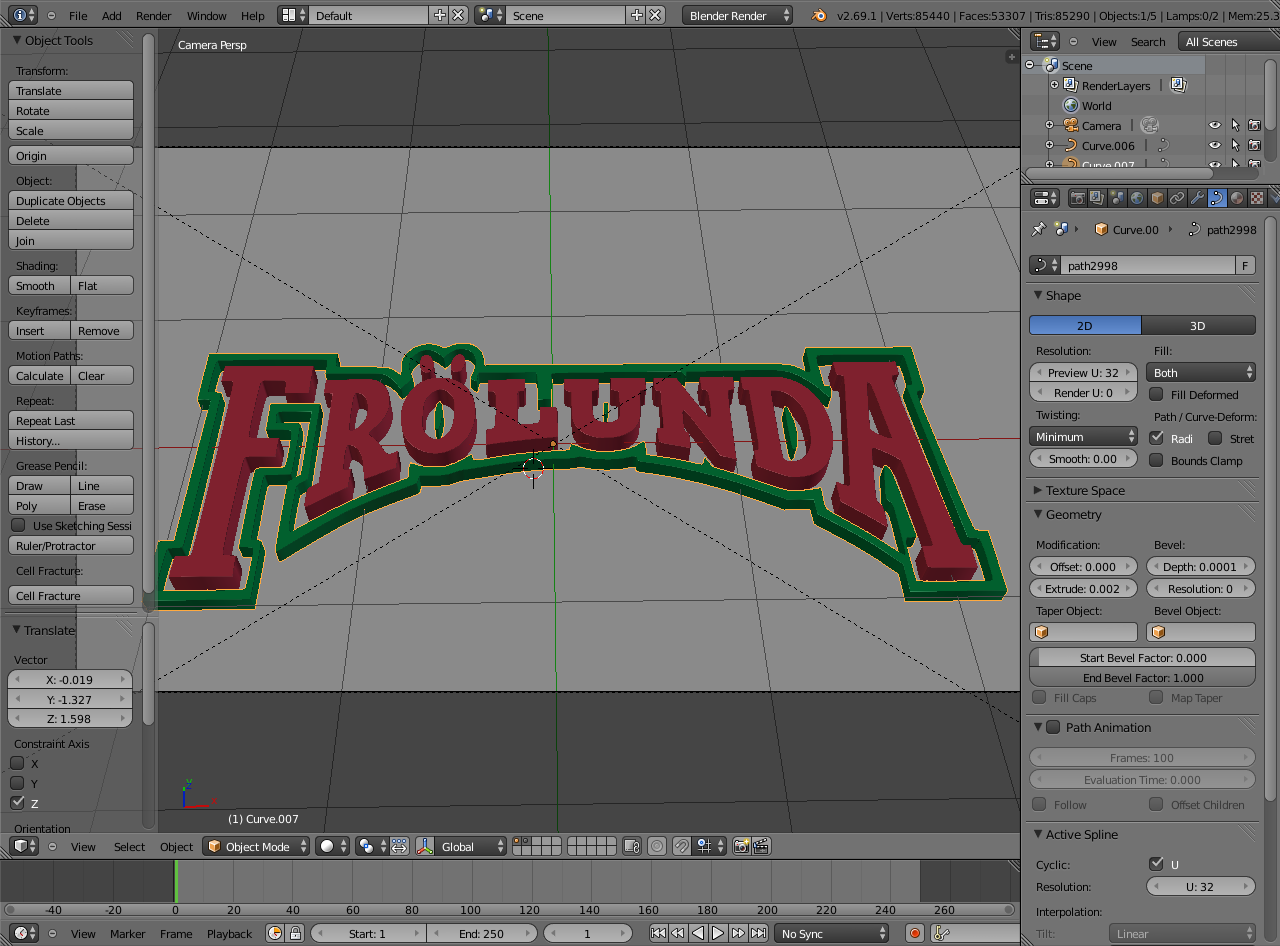Open the 3D View editor type selector
The width and height of the screenshot is (1280, 946).
coord(23,846)
